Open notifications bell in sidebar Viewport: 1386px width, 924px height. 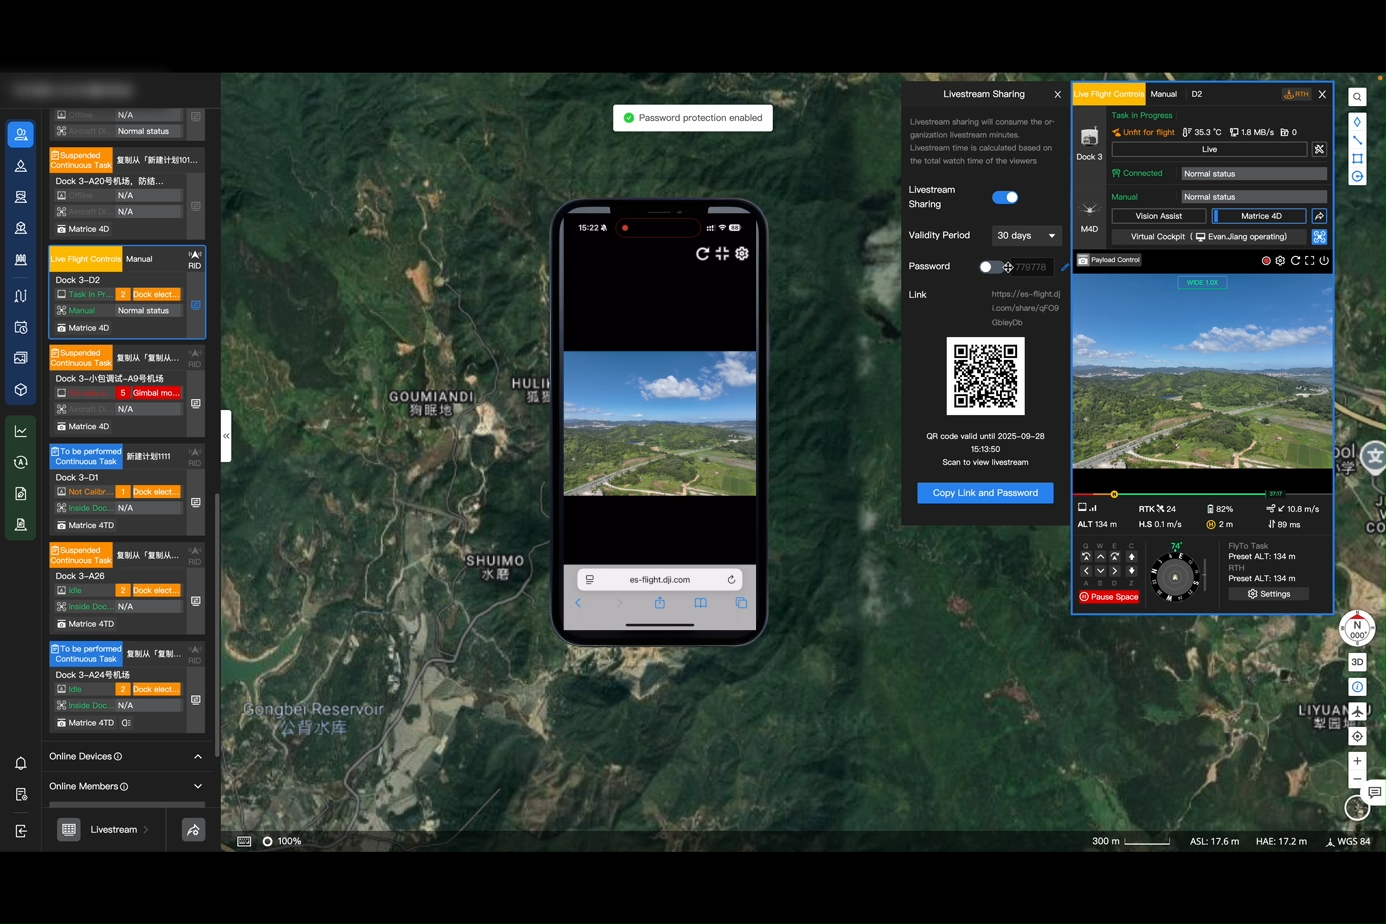[21, 763]
